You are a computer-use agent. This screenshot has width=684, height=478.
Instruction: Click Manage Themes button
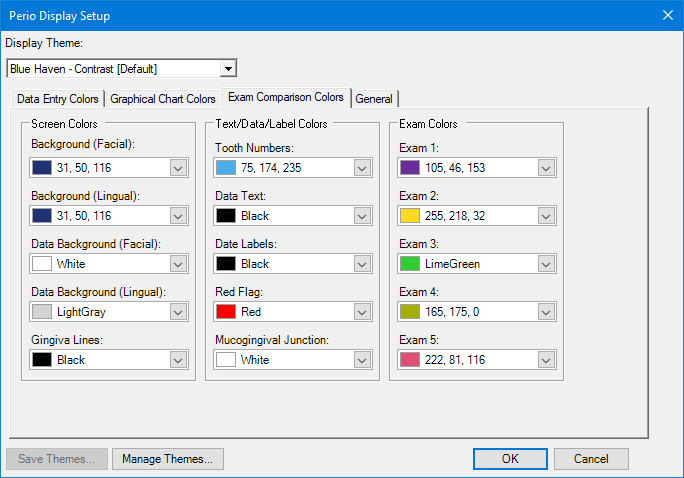click(167, 459)
